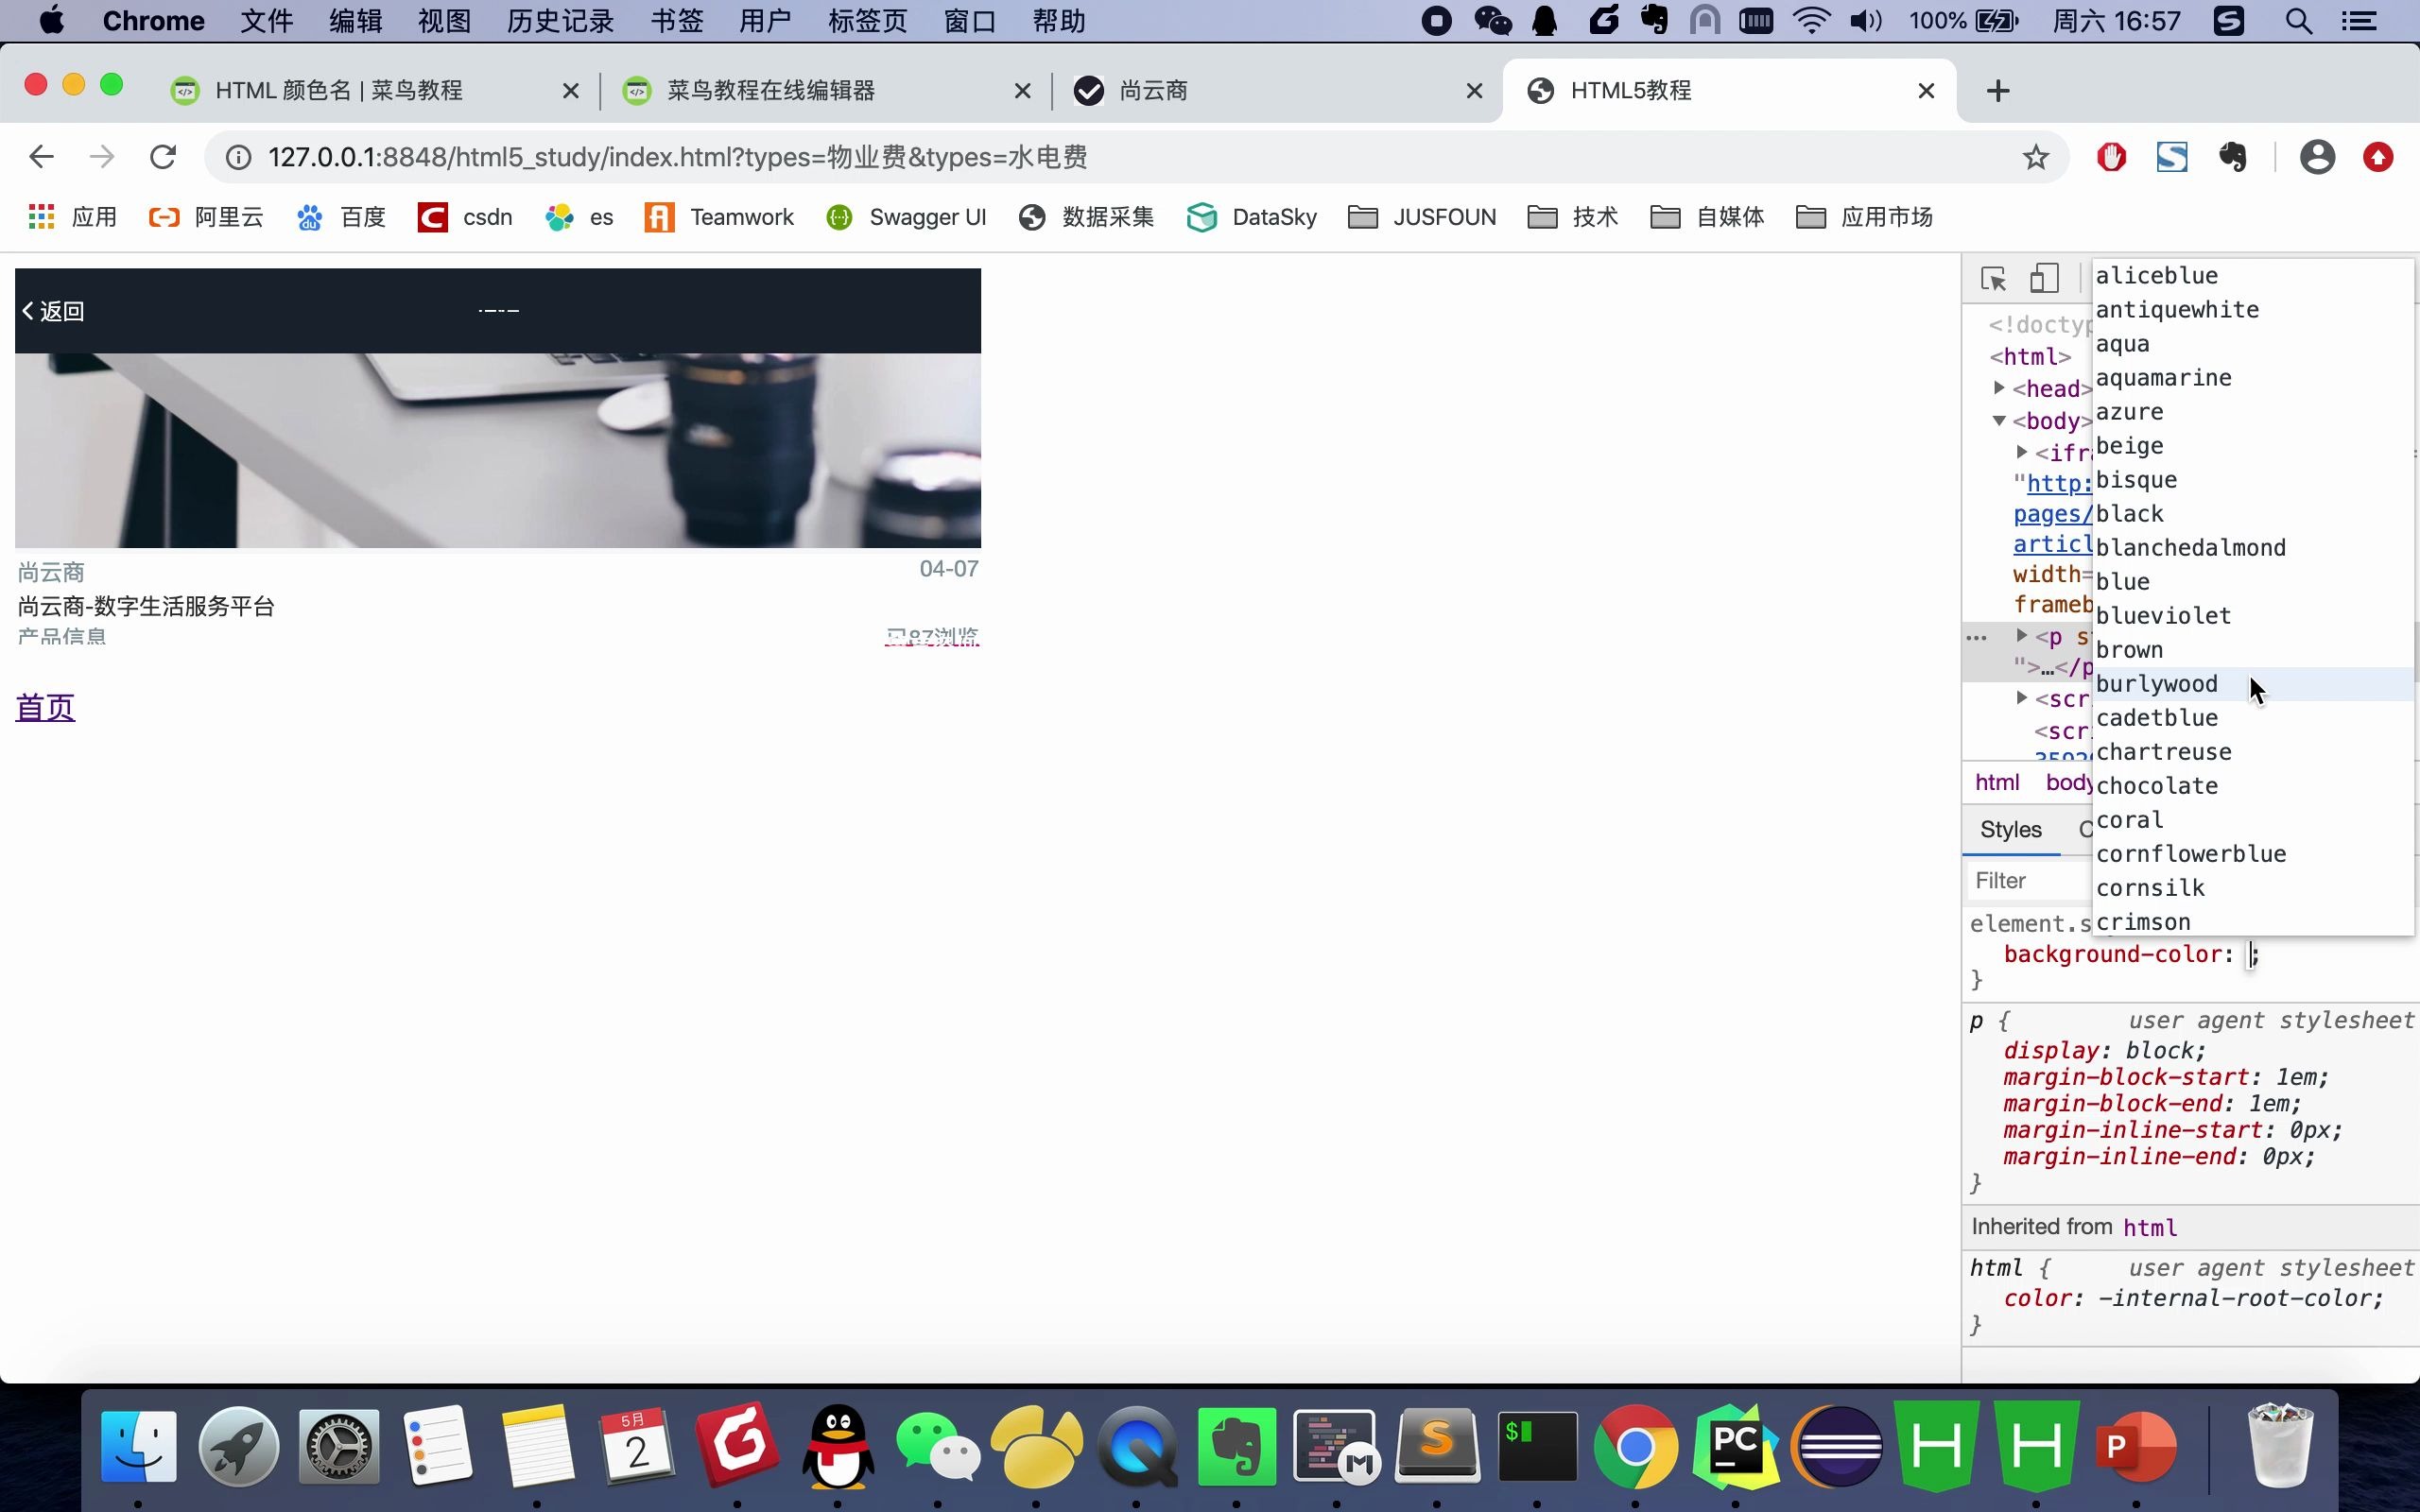The image size is (2420, 1512).
Task: Open PyCharm from the Dock
Action: coord(1737,1445)
